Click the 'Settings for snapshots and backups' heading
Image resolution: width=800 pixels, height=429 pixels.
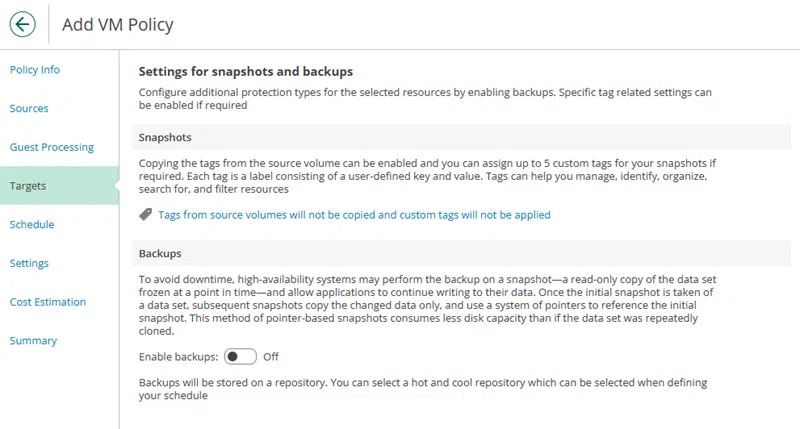coord(246,72)
